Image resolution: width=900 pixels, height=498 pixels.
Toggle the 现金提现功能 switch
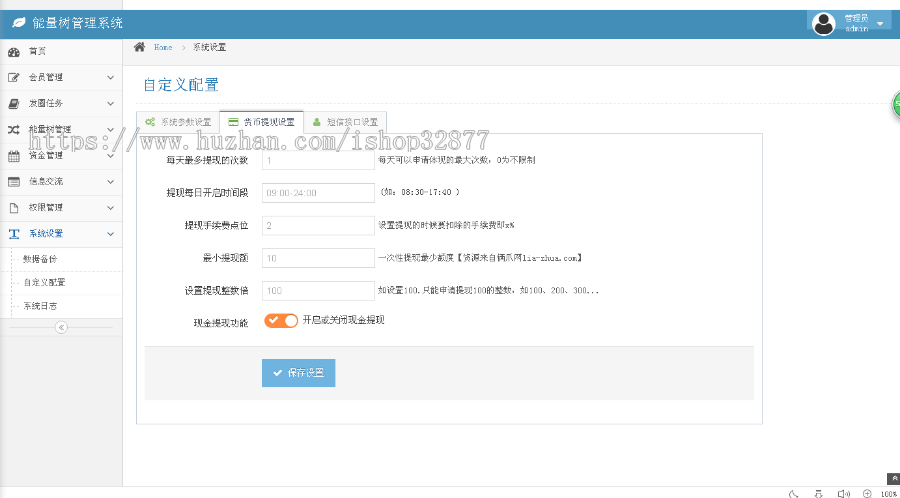tap(281, 320)
